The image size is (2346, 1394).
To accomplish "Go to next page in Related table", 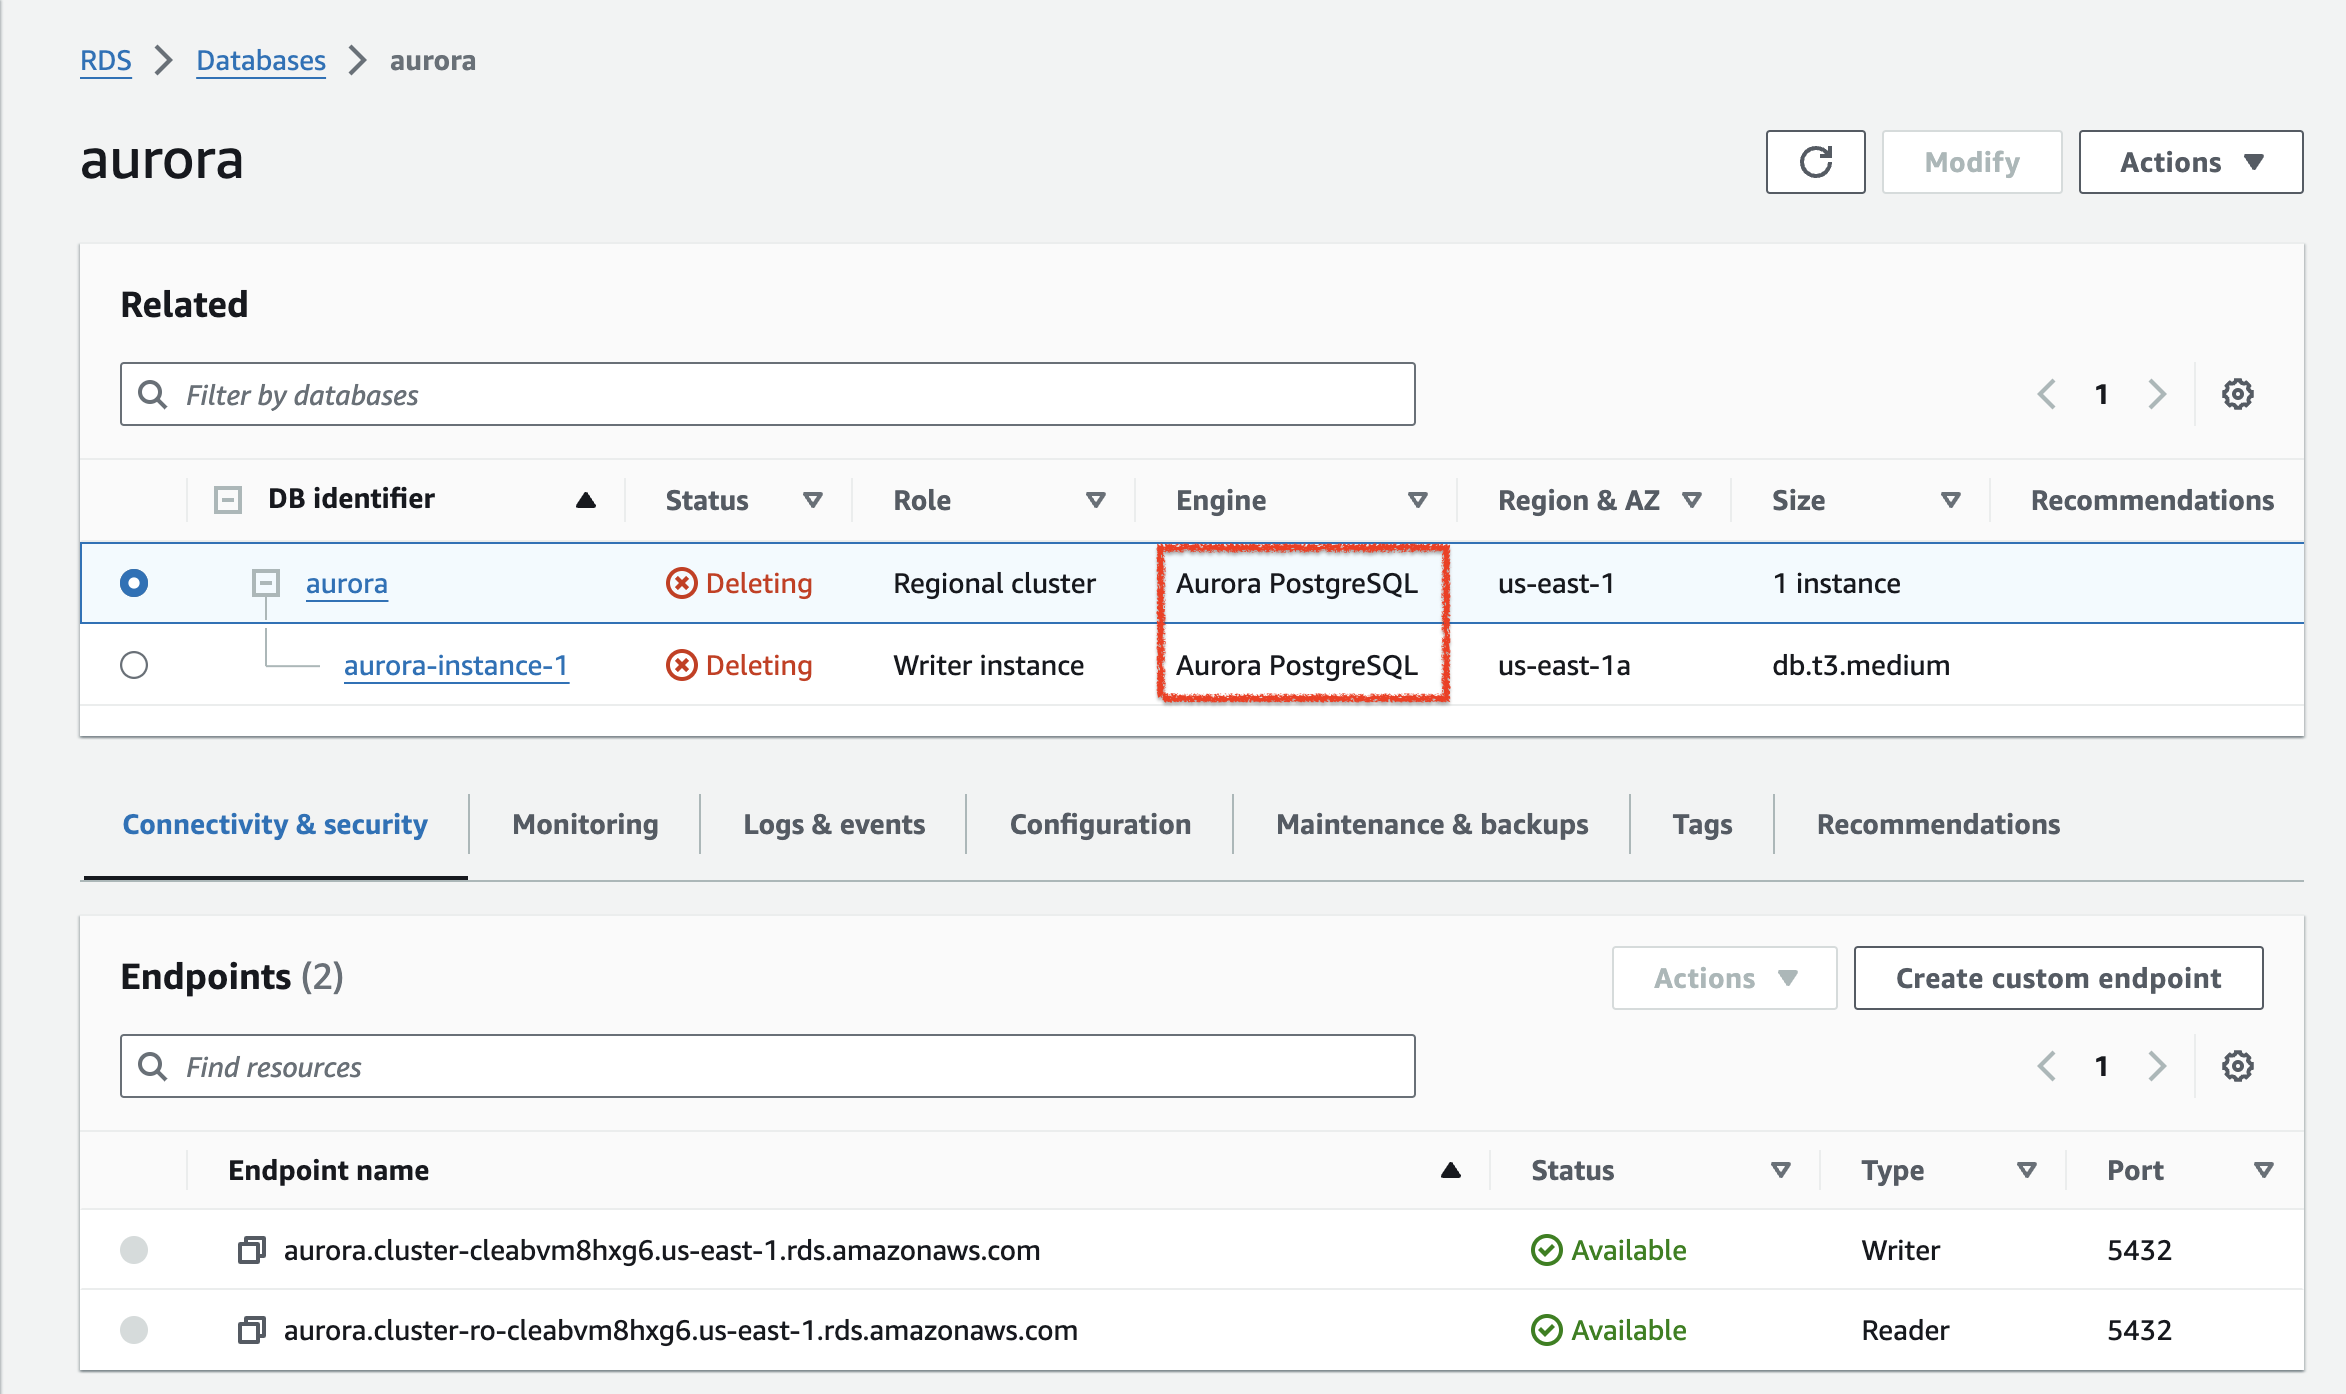I will (2157, 394).
